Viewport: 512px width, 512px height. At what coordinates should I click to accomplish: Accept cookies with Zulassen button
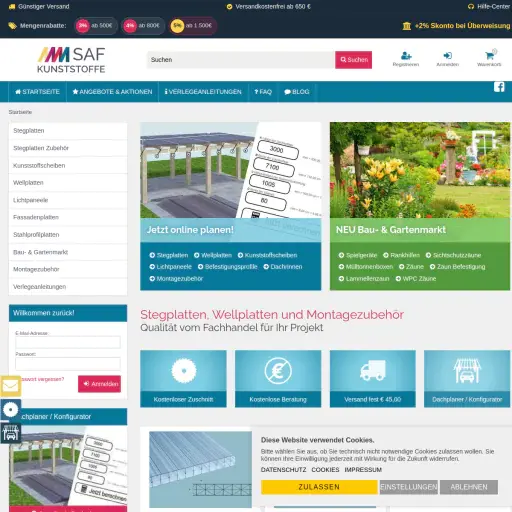[319, 487]
